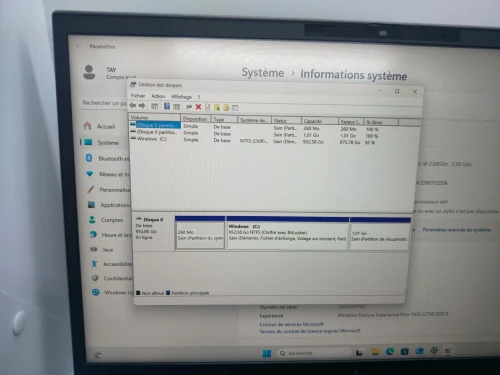
Task: Click the connection icon left of red X
Action: pyautogui.click(x=189, y=107)
